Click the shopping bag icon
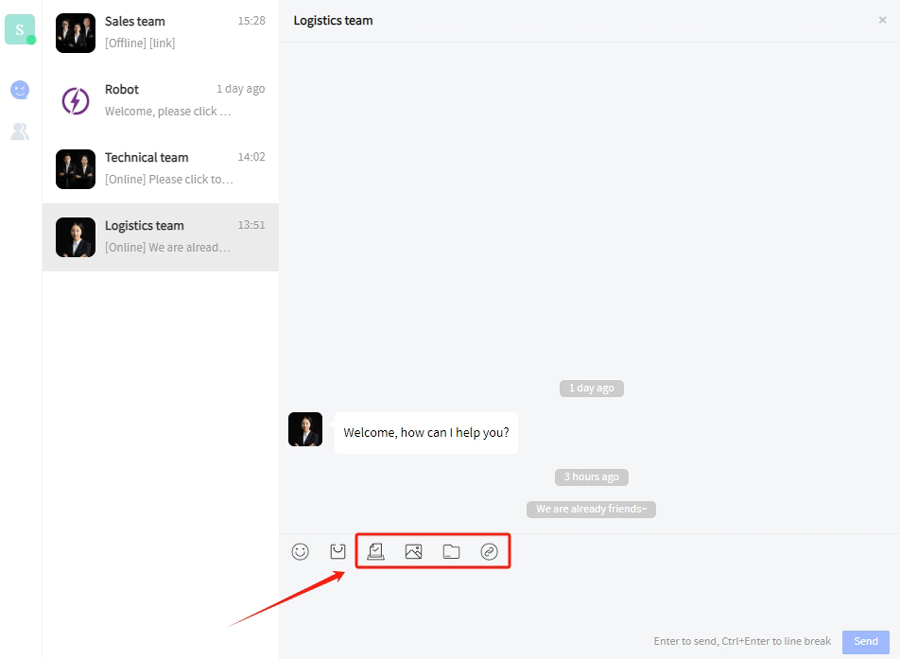This screenshot has height=659, width=900. [338, 551]
